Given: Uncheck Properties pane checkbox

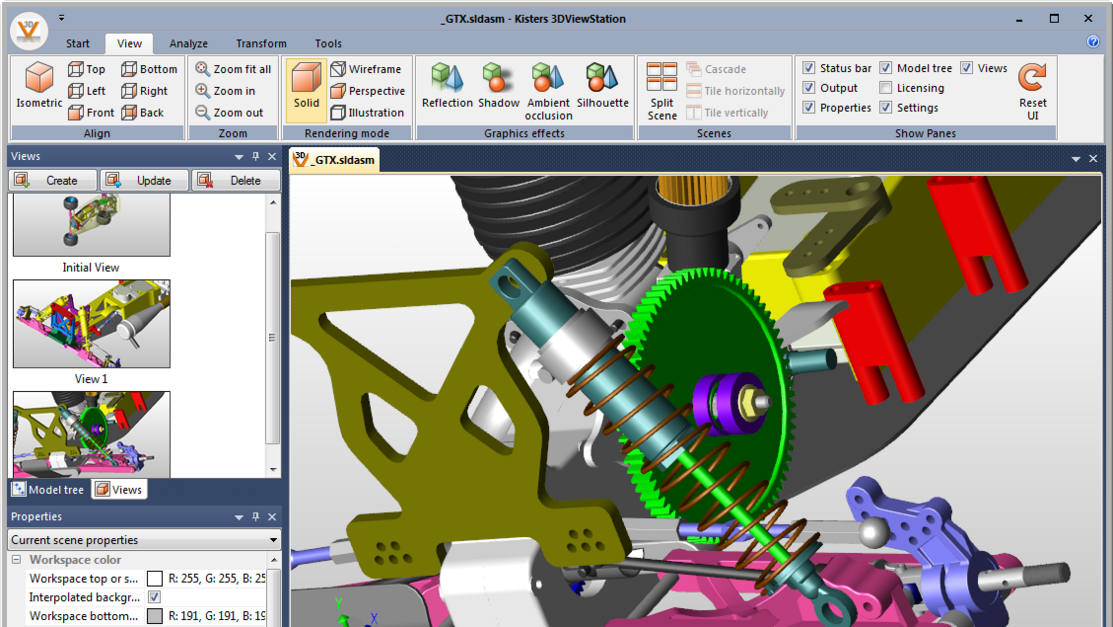Looking at the screenshot, I should click(x=808, y=108).
